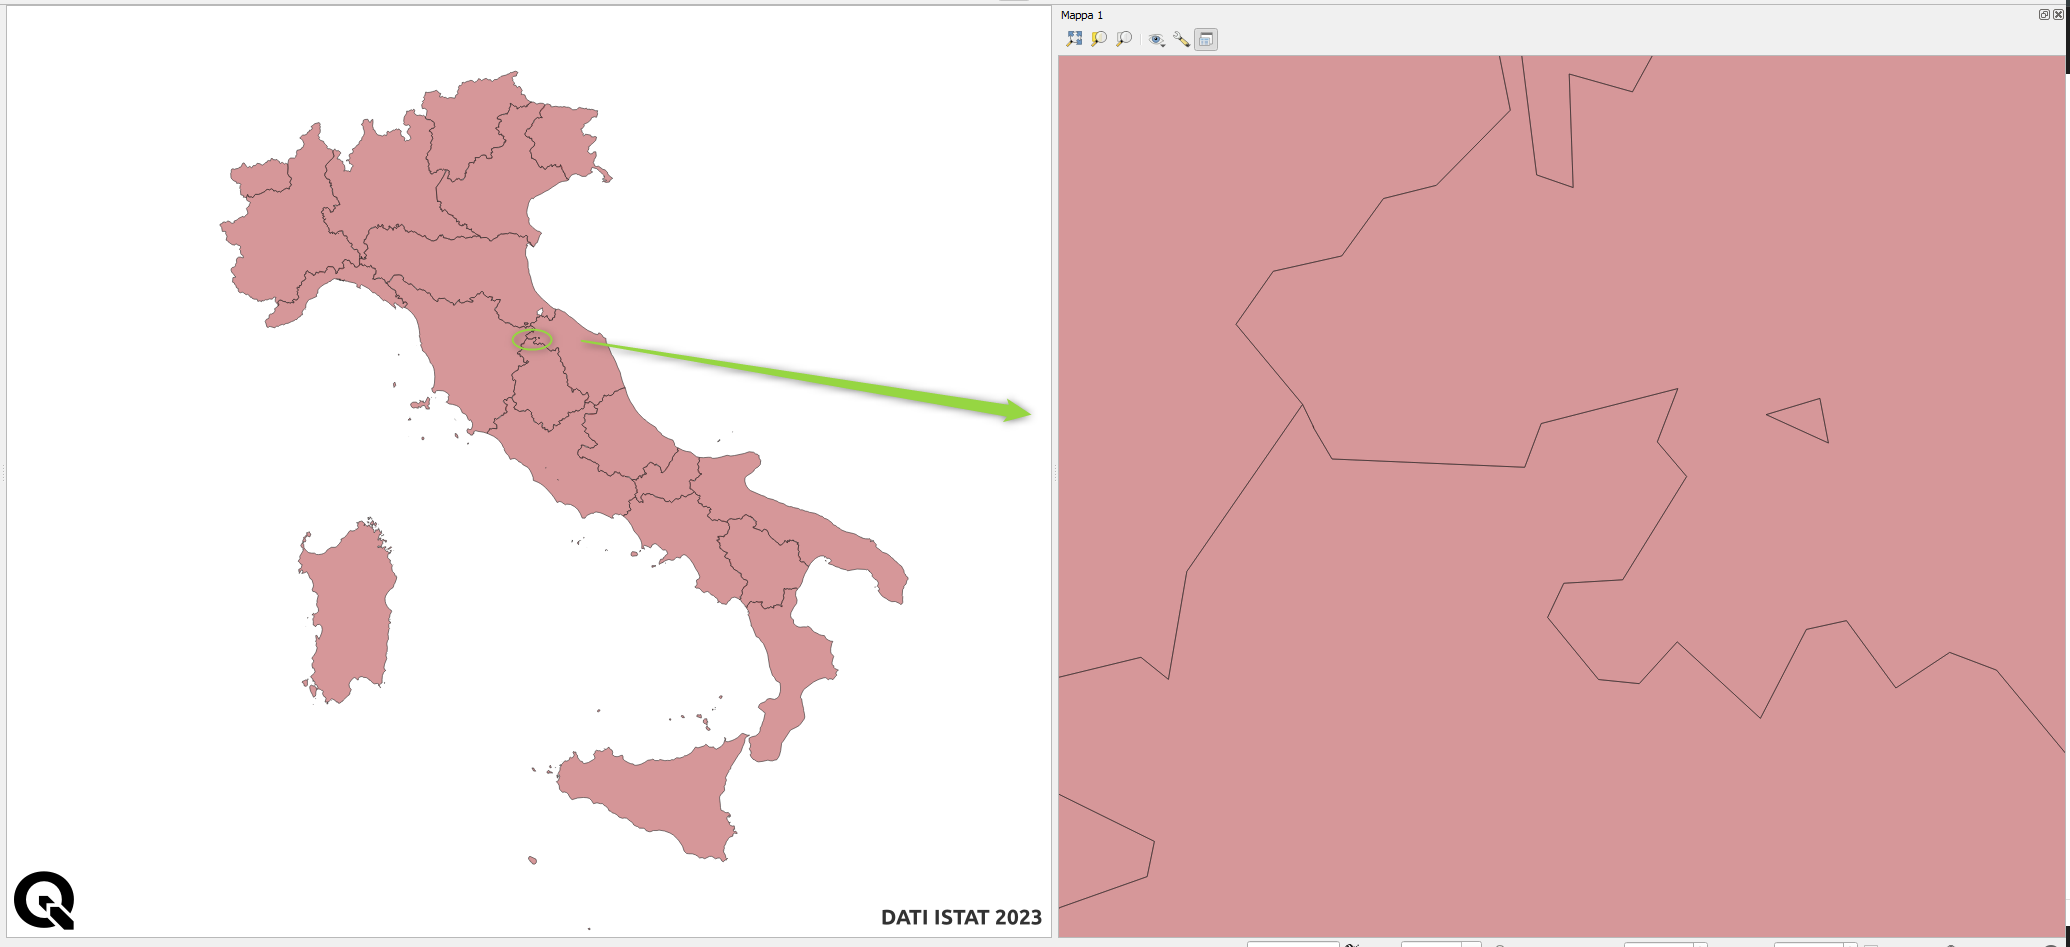Select the Sardinia island polygon

pos(346,610)
